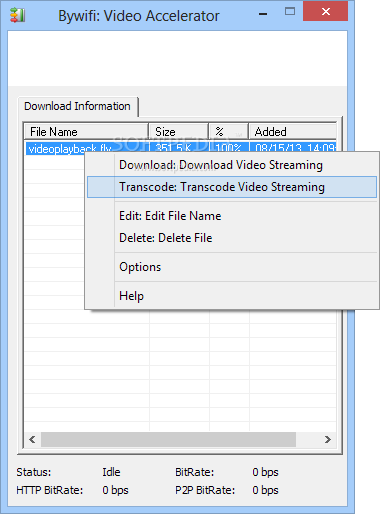Image resolution: width=380 pixels, height=514 pixels.
Task: Click the HTTP BitRate: label
Action: (50, 490)
